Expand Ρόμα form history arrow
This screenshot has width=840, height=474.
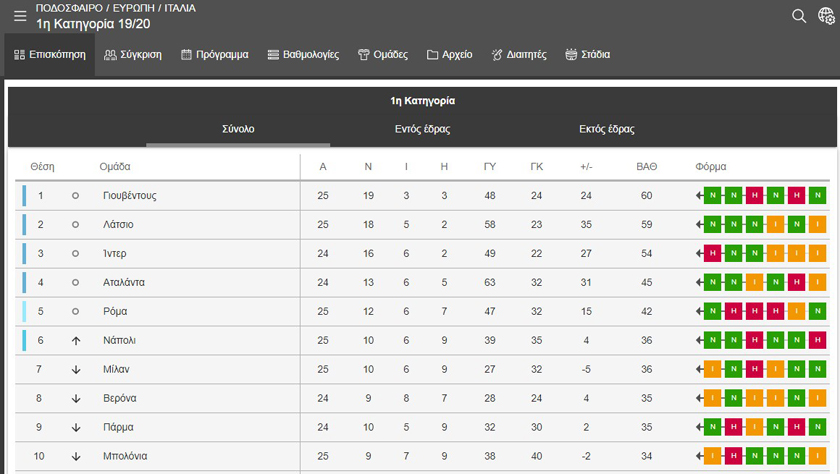(x=699, y=311)
